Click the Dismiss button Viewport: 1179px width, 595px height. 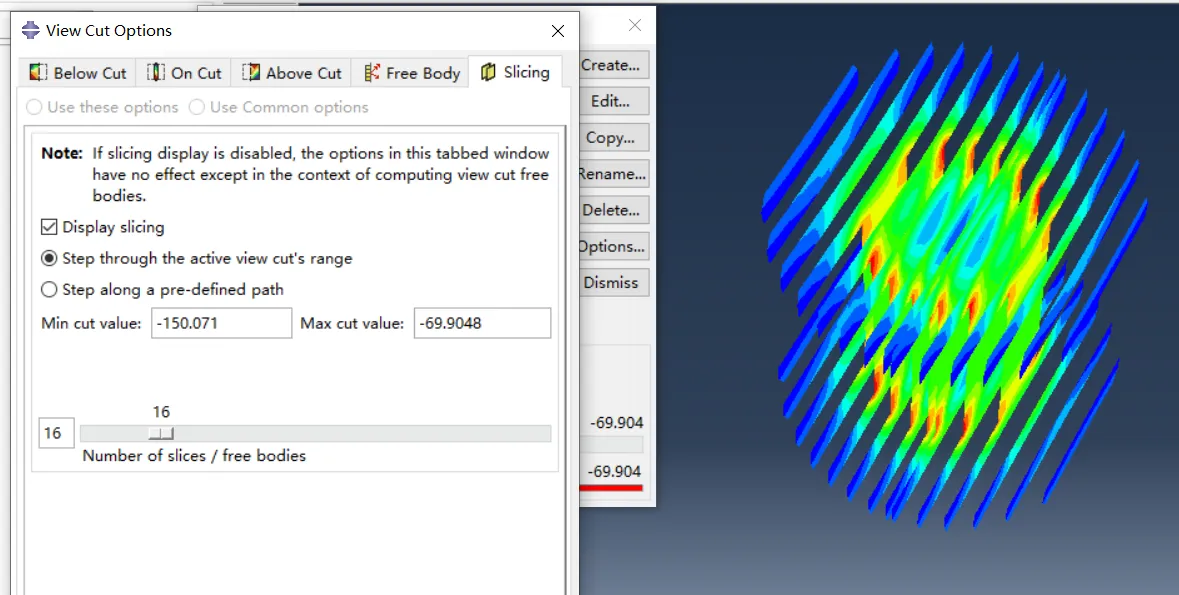pos(610,282)
